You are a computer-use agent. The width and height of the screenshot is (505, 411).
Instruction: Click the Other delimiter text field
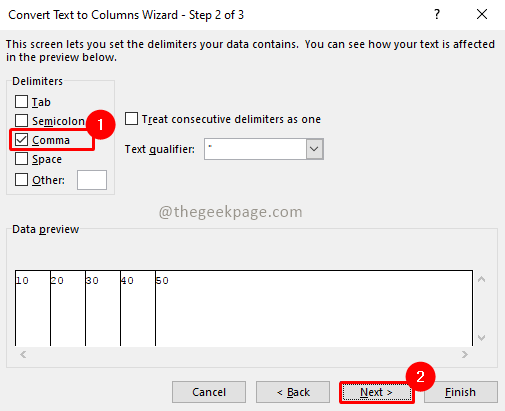[x=92, y=180]
